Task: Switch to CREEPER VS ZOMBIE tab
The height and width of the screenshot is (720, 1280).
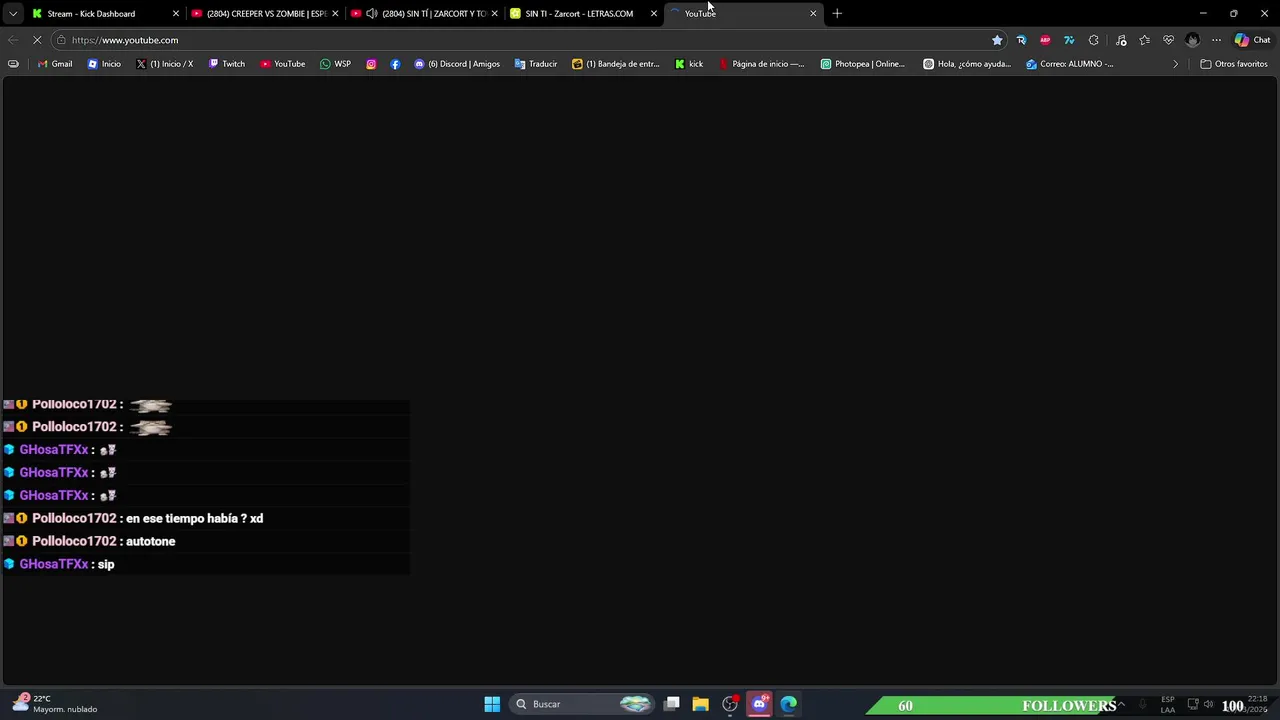Action: [266, 14]
